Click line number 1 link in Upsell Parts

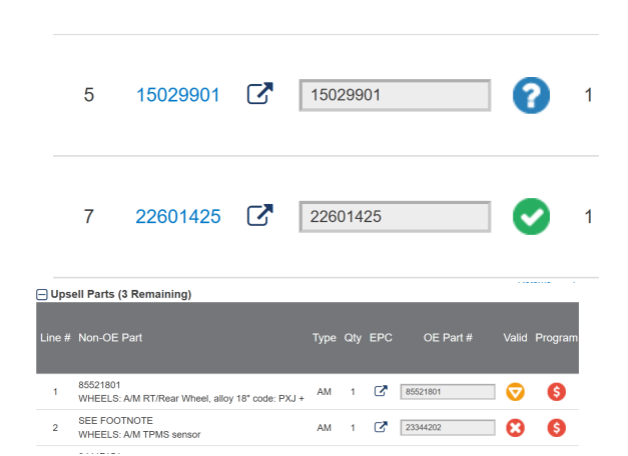55,391
